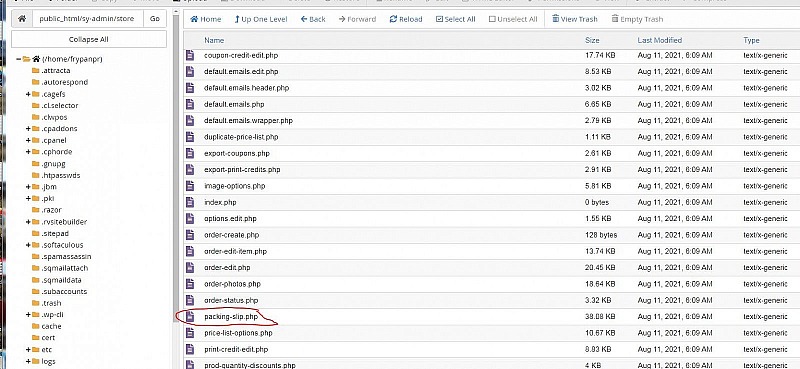Open View Trash from toolbar

[574, 19]
